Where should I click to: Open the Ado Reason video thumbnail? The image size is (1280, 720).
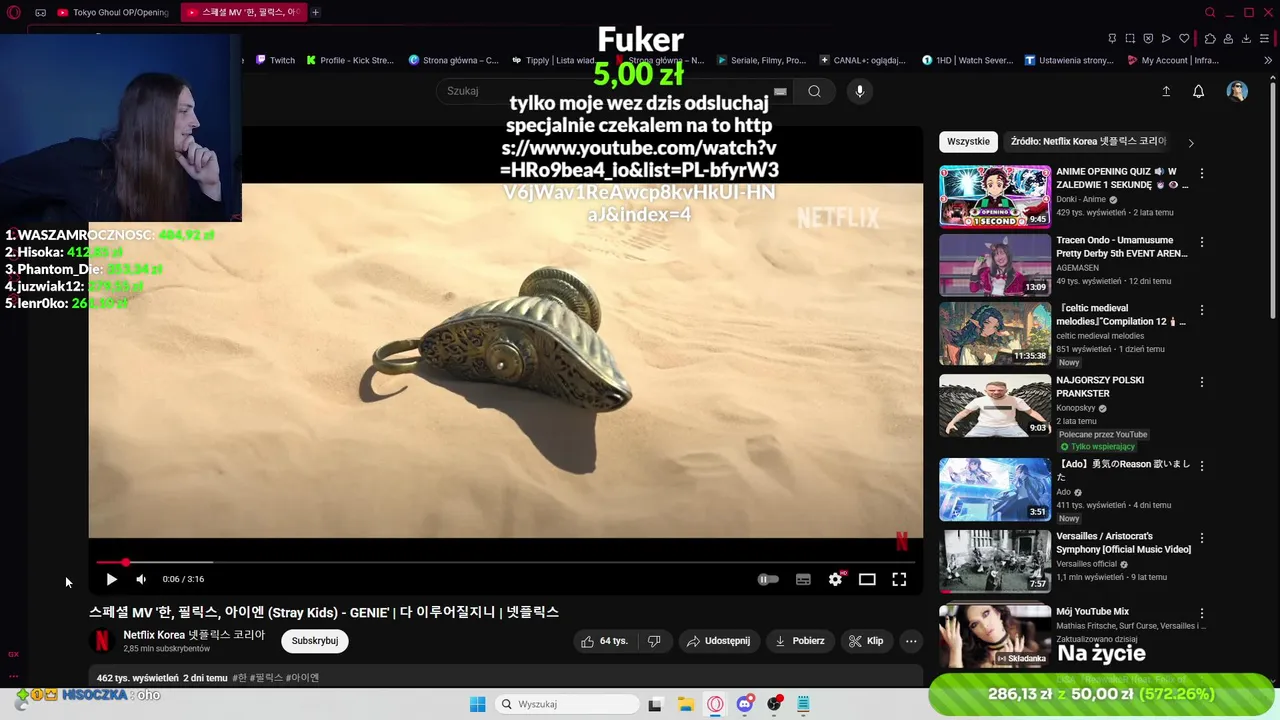tap(995, 489)
